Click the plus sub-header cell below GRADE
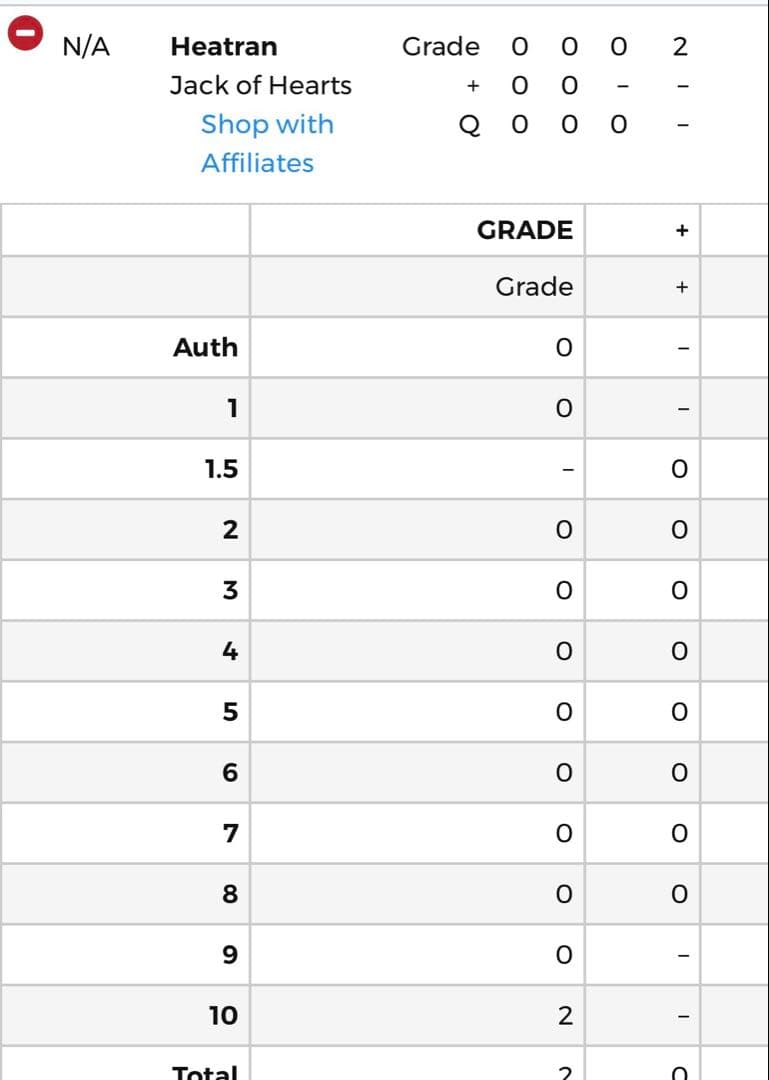769x1080 pixels. [x=682, y=287]
